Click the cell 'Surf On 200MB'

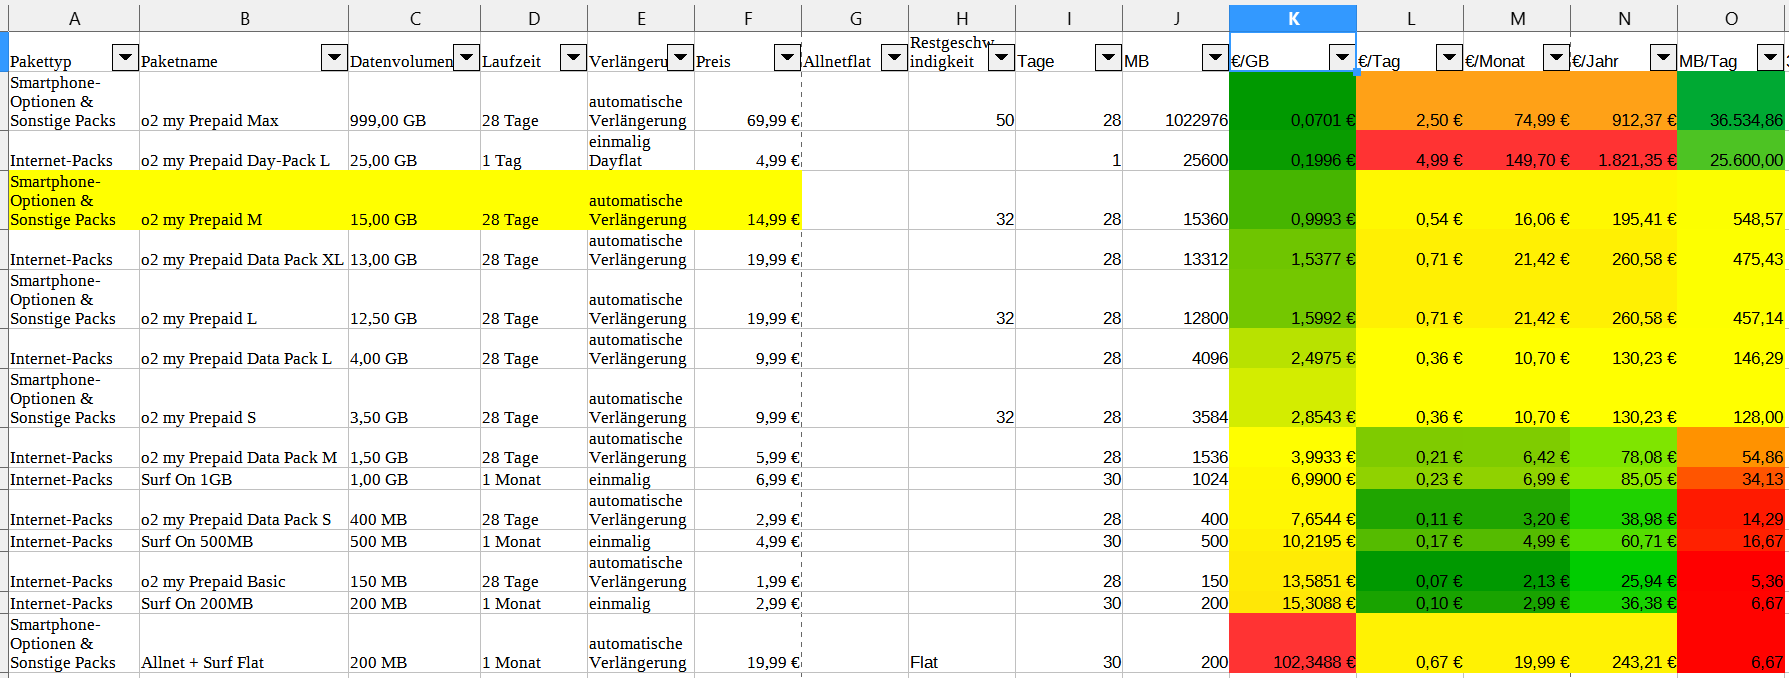[244, 603]
